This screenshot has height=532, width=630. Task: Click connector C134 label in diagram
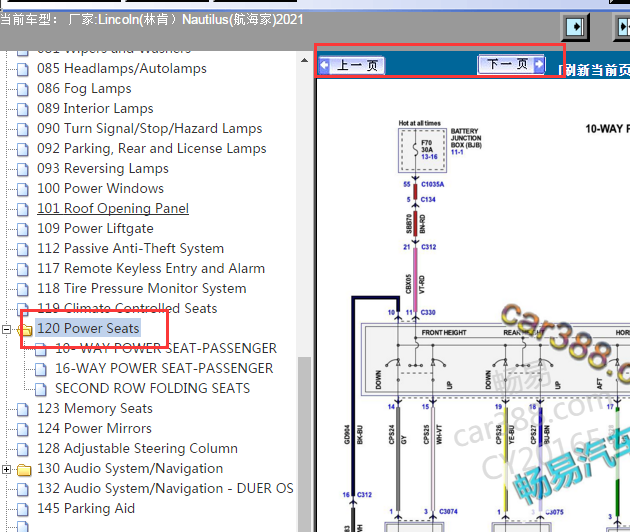[428, 200]
